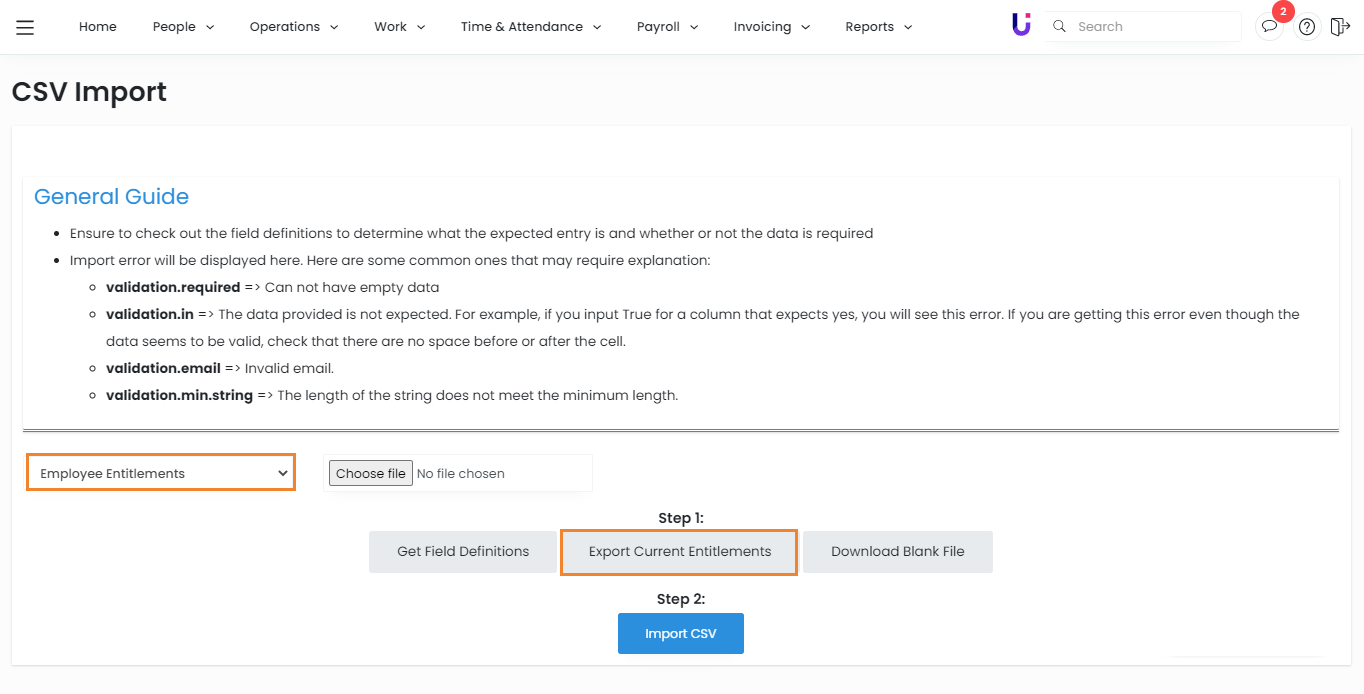Open the Work menu
The height and width of the screenshot is (694, 1364).
399,27
